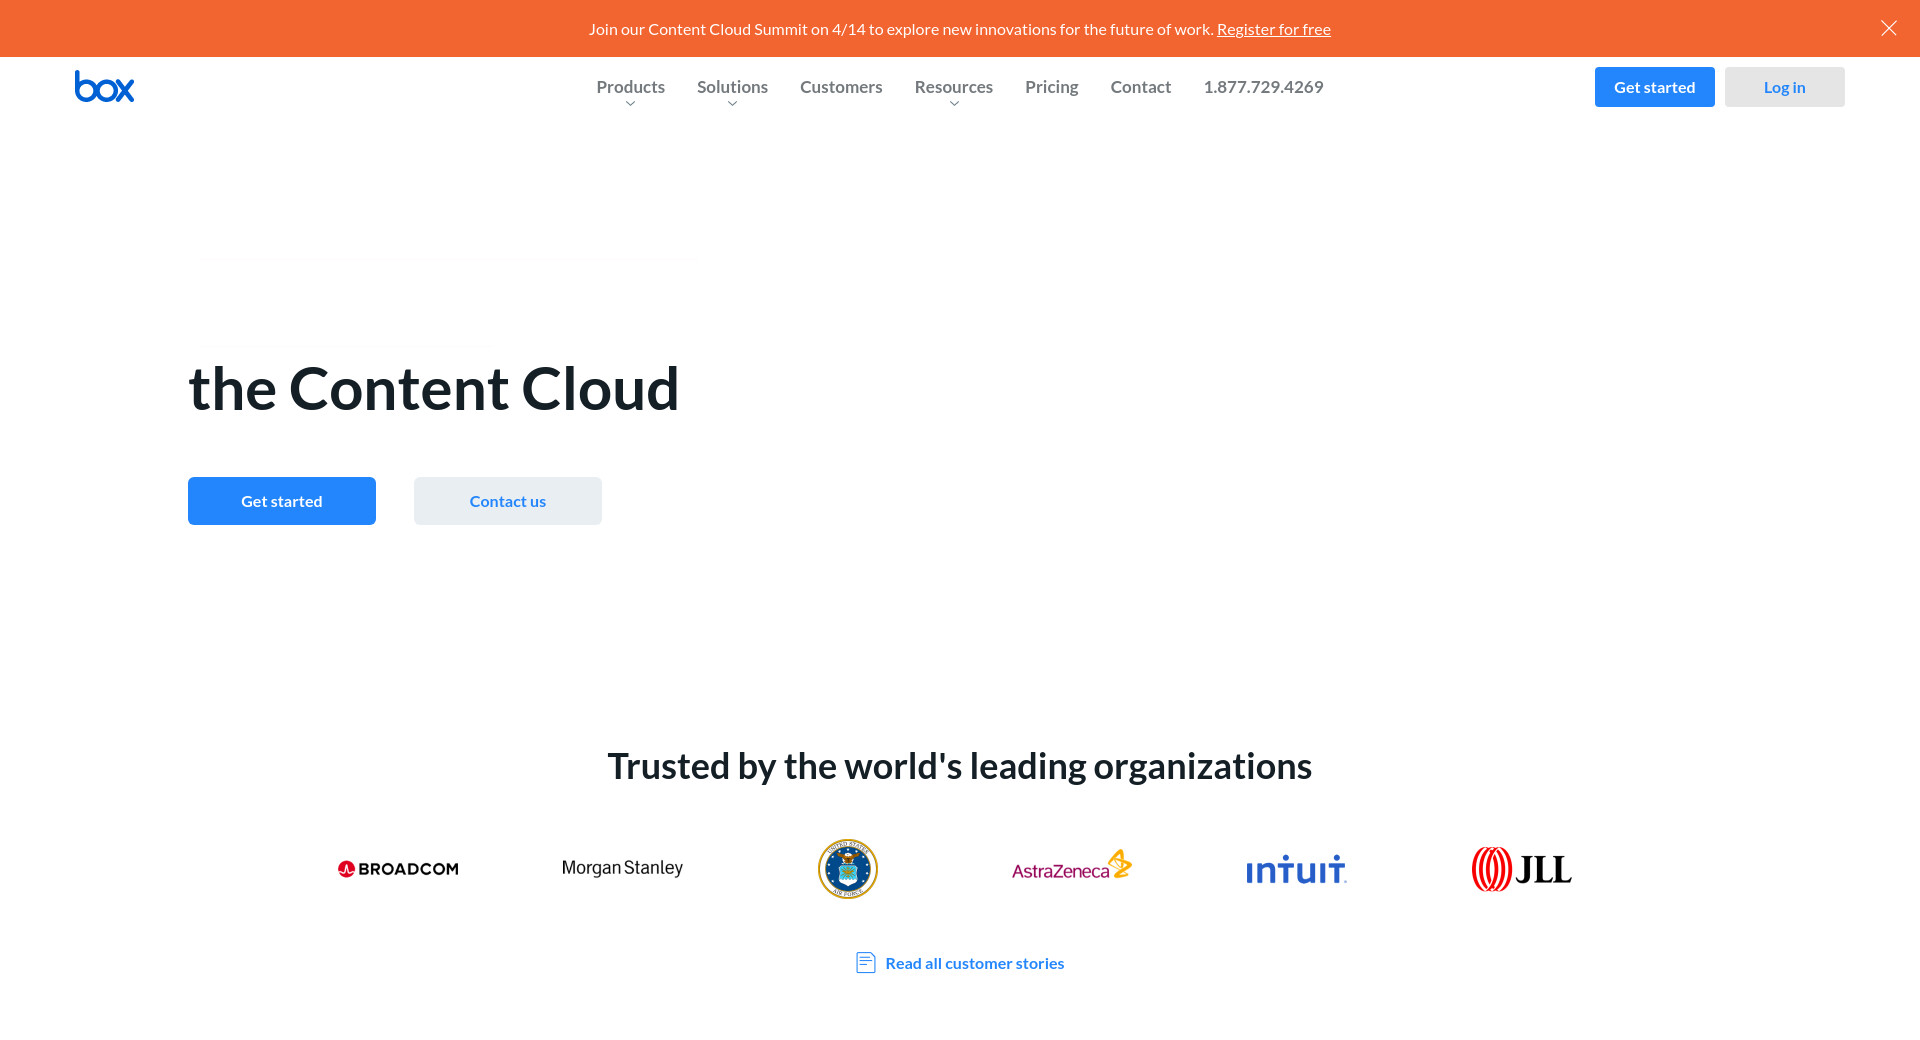Click the AstraZeneca logo
Viewport: 1920px width, 1040px height.
click(x=1071, y=867)
